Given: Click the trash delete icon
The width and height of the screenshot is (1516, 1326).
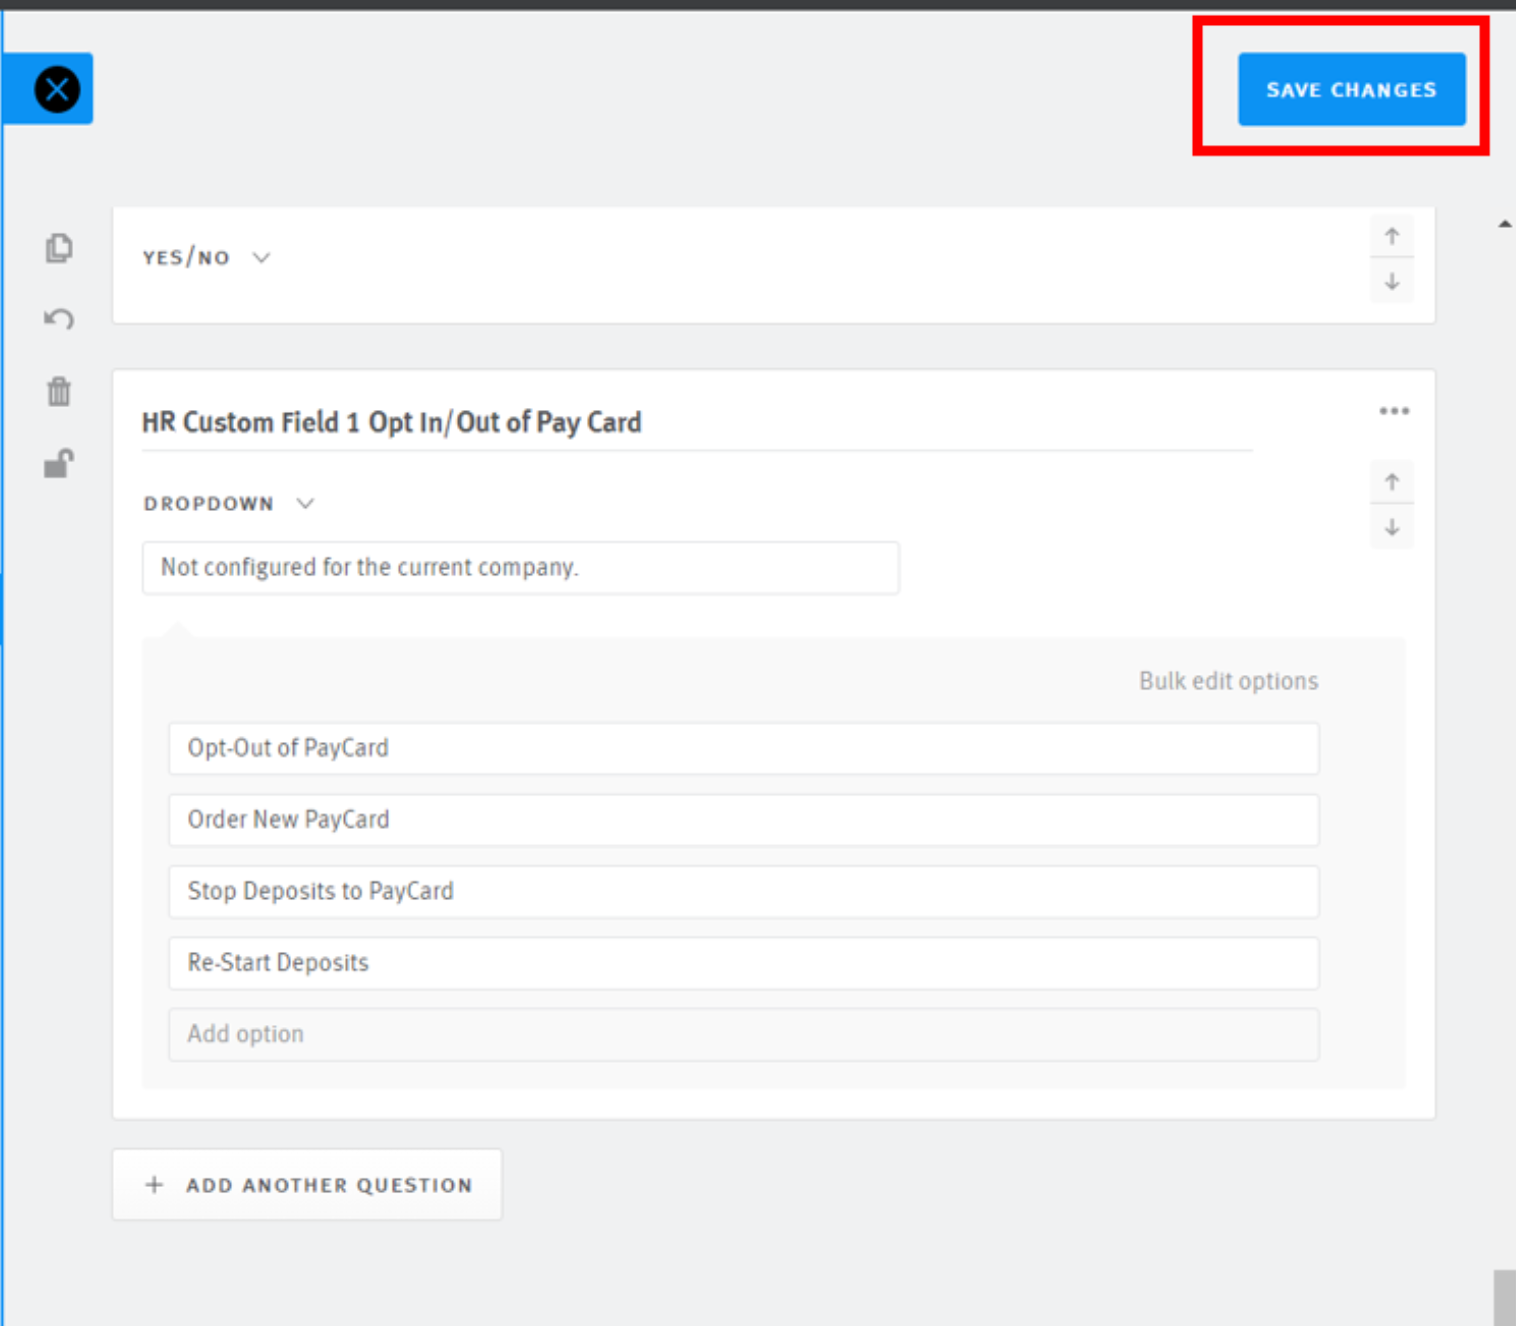Looking at the screenshot, I should pos(59,391).
